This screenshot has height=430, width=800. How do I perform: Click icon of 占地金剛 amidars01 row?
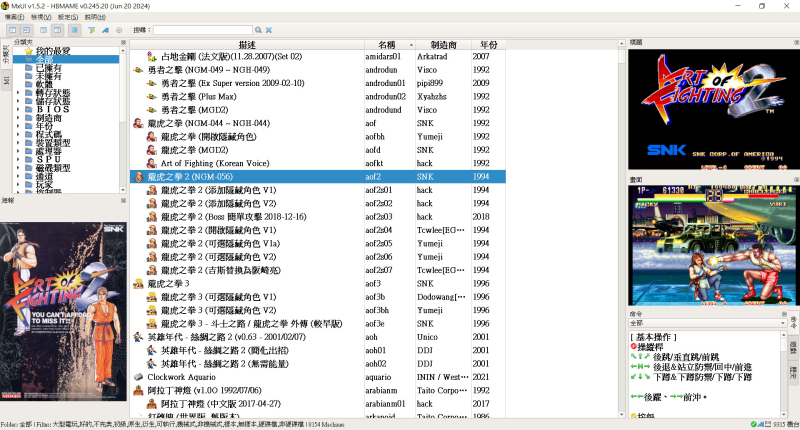(x=152, y=57)
